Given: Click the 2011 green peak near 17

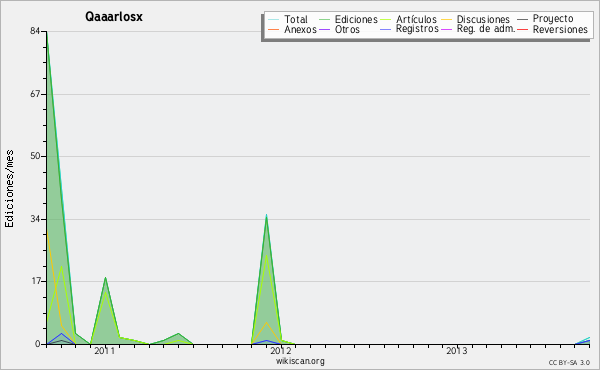Looking at the screenshot, I should coord(105,278).
